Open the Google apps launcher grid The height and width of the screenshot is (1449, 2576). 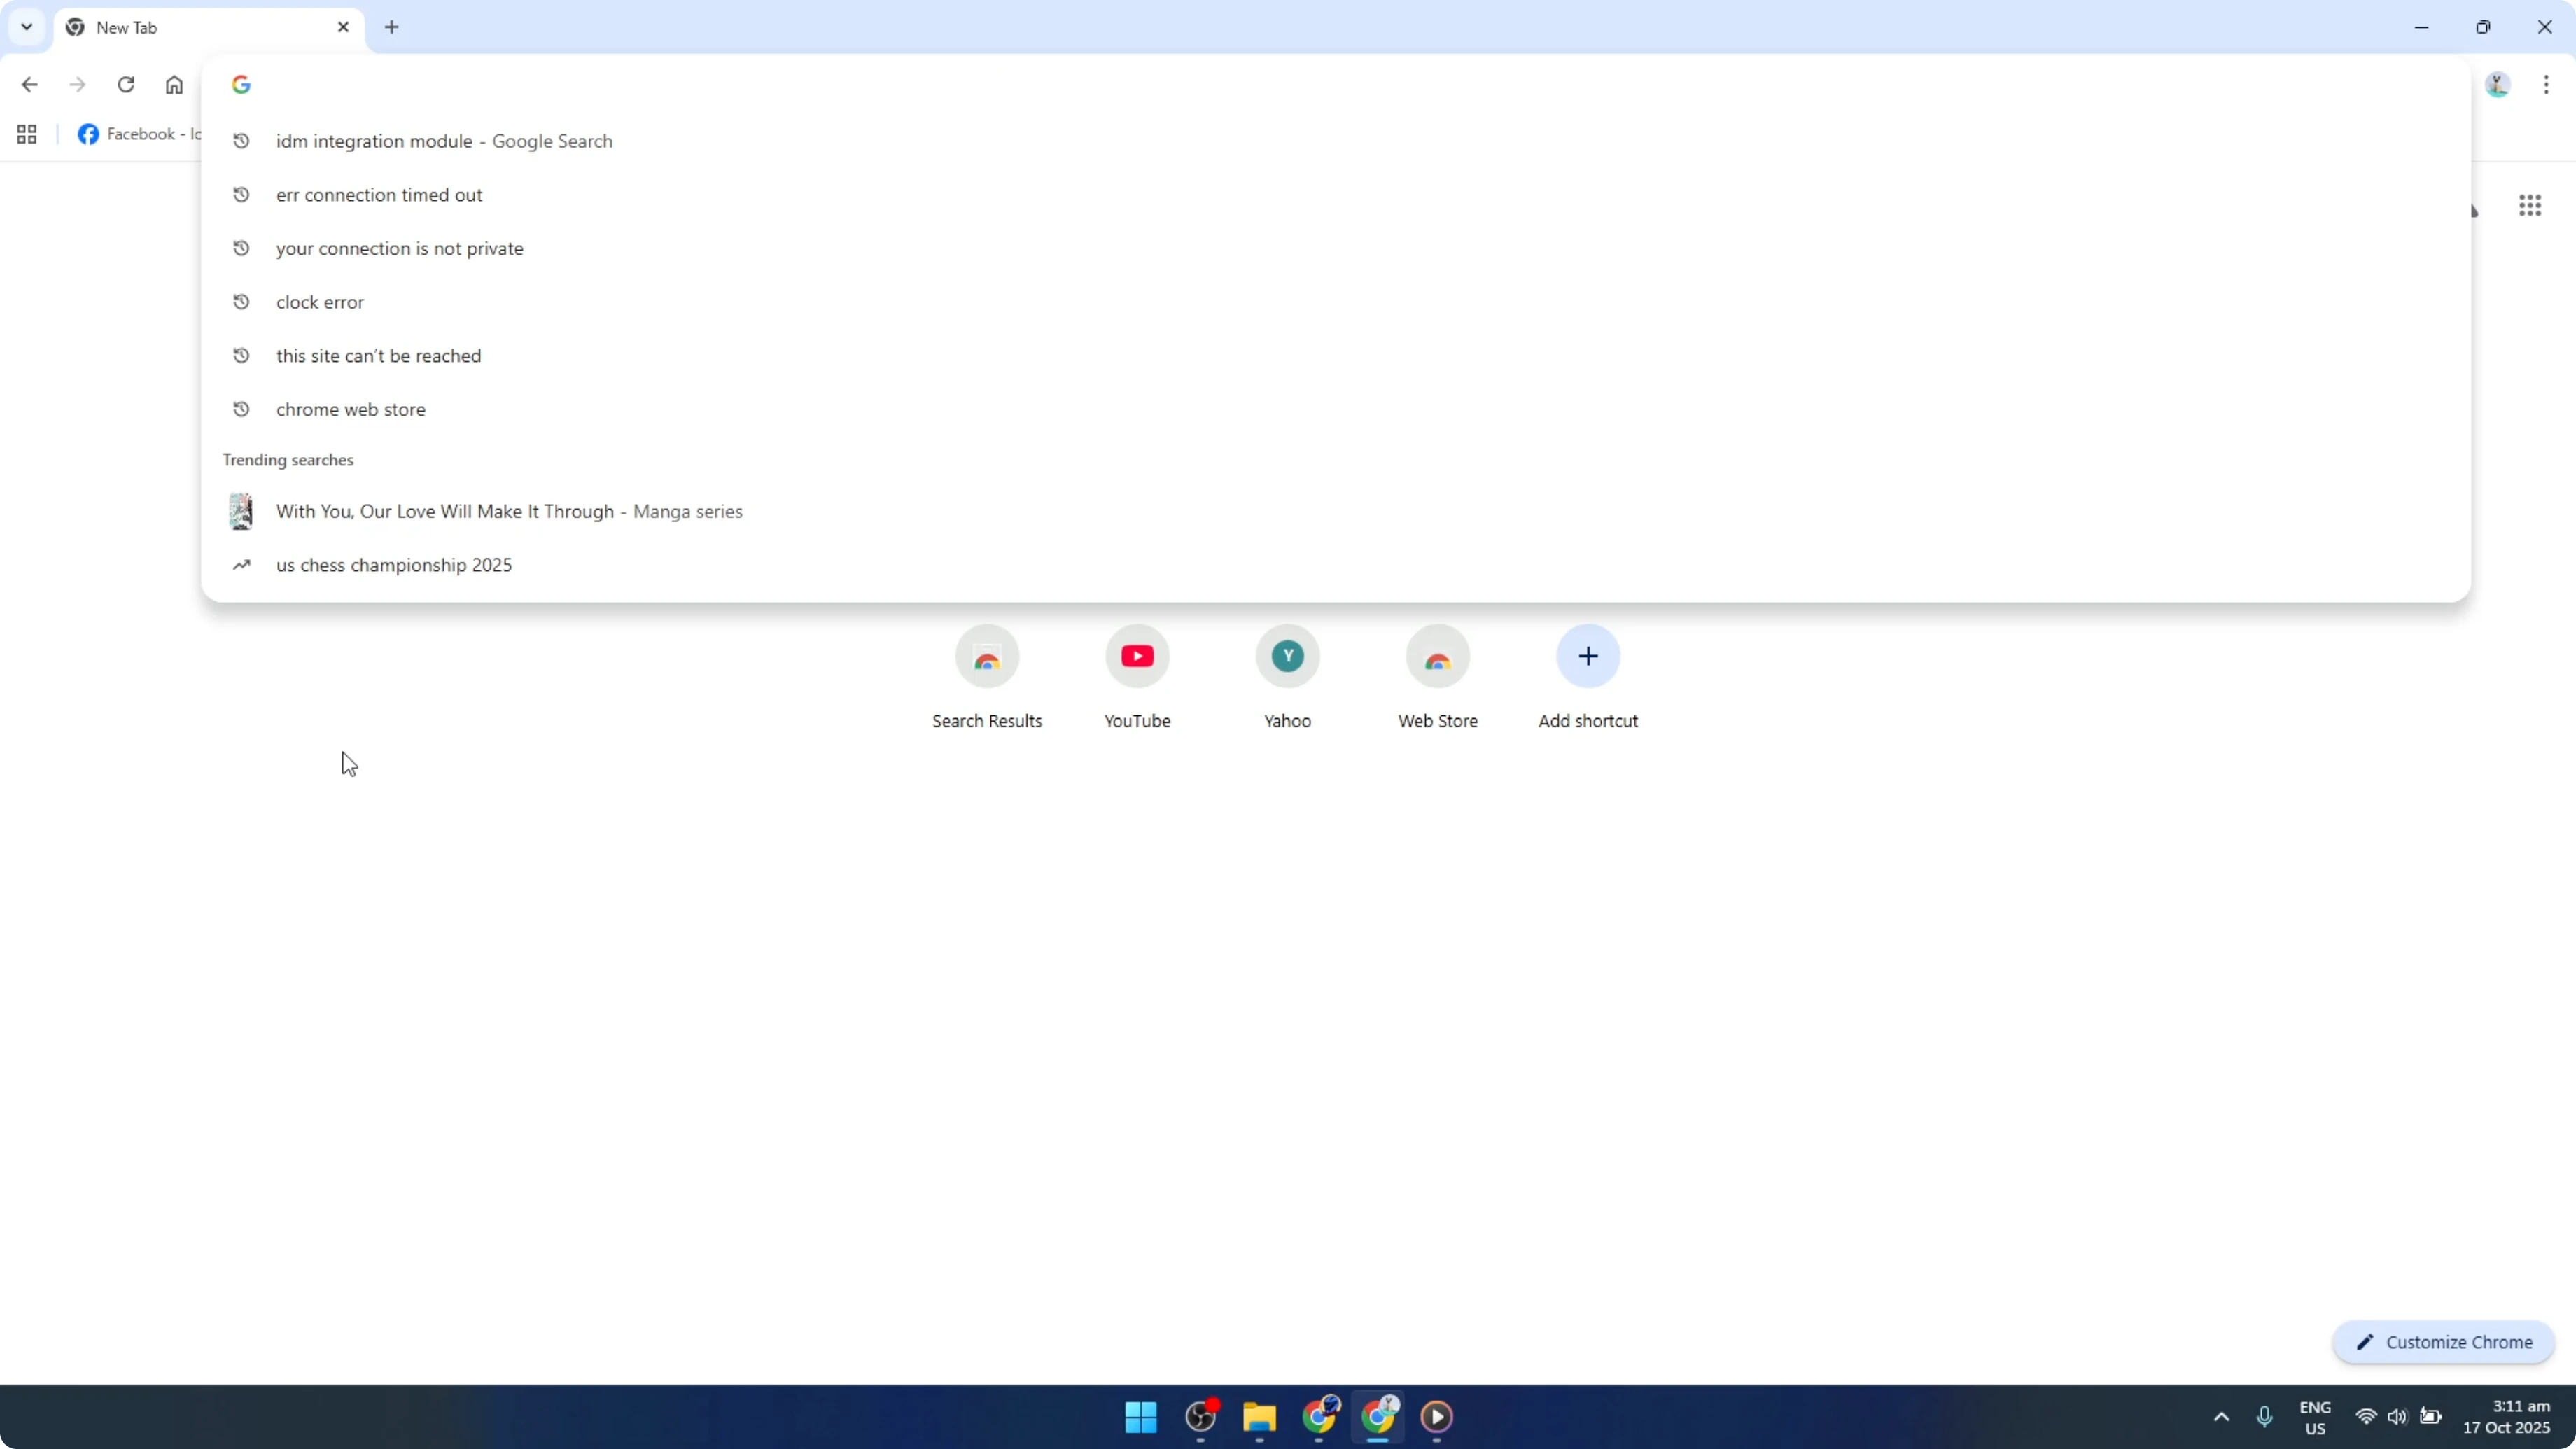coord(2530,205)
